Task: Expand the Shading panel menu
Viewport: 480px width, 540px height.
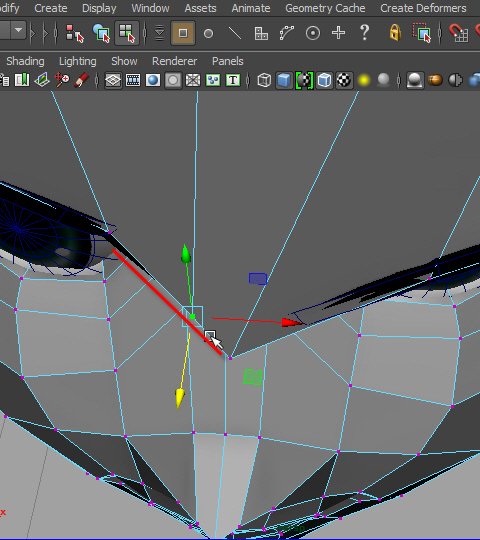Action: (x=25, y=61)
